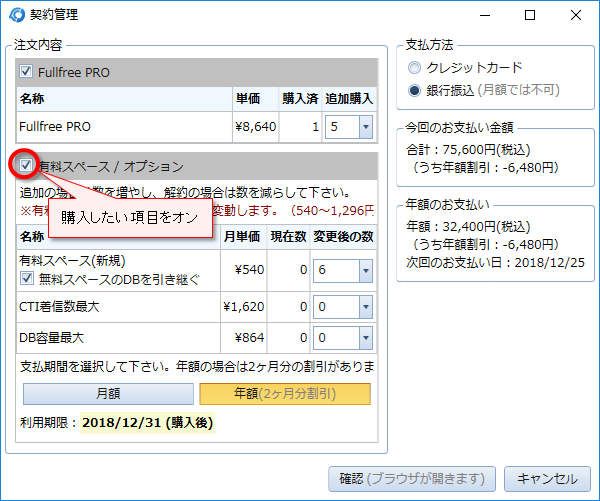Click 次回のお支払い日：2018/12/25 text
Image resolution: width=600 pixels, height=501 pixels.
point(496,263)
